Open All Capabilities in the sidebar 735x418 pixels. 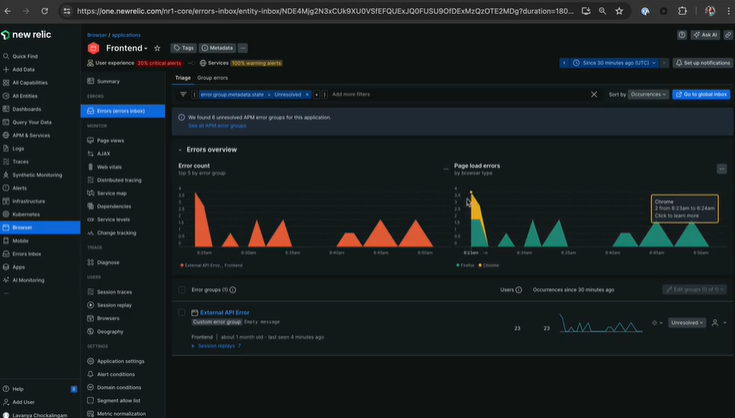[x=30, y=82]
